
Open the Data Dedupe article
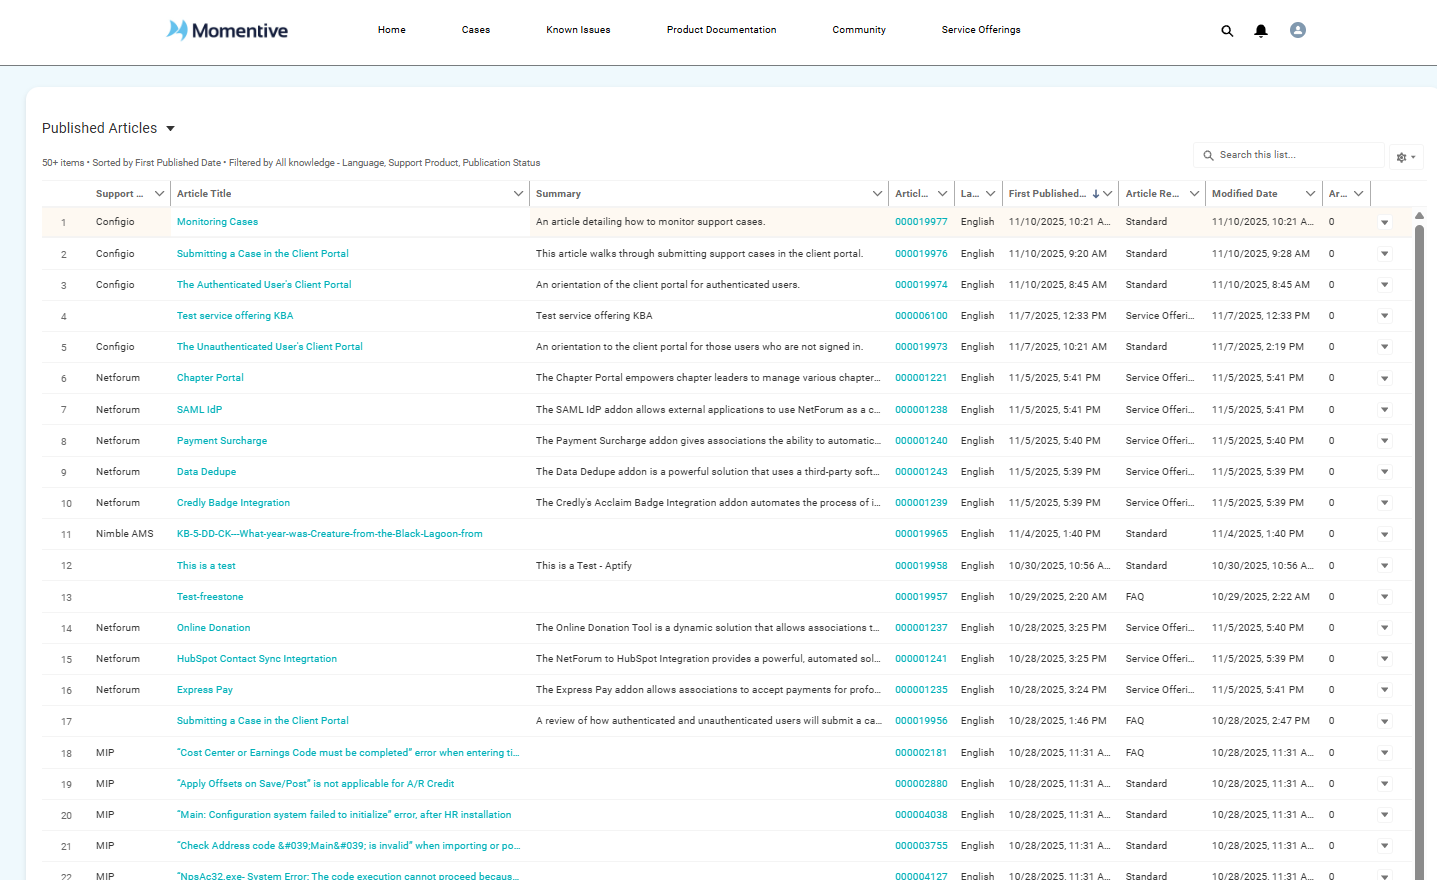(207, 472)
